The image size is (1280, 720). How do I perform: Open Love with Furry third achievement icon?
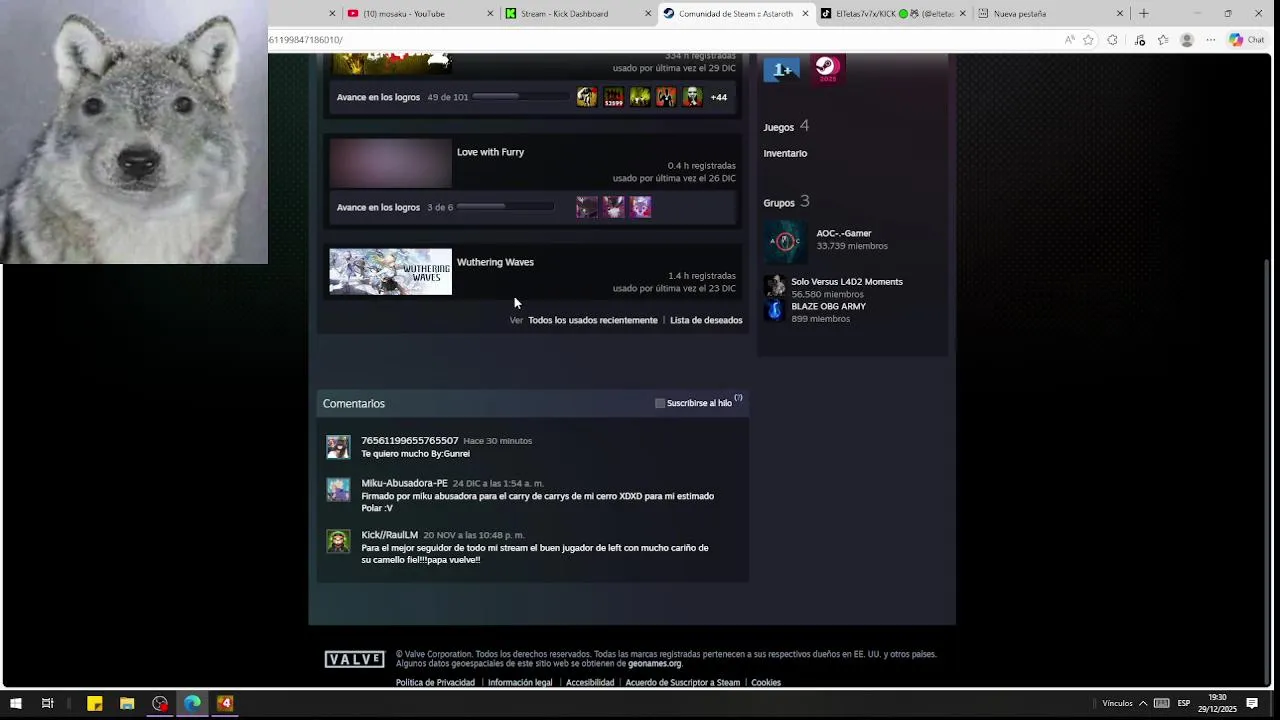(x=641, y=207)
